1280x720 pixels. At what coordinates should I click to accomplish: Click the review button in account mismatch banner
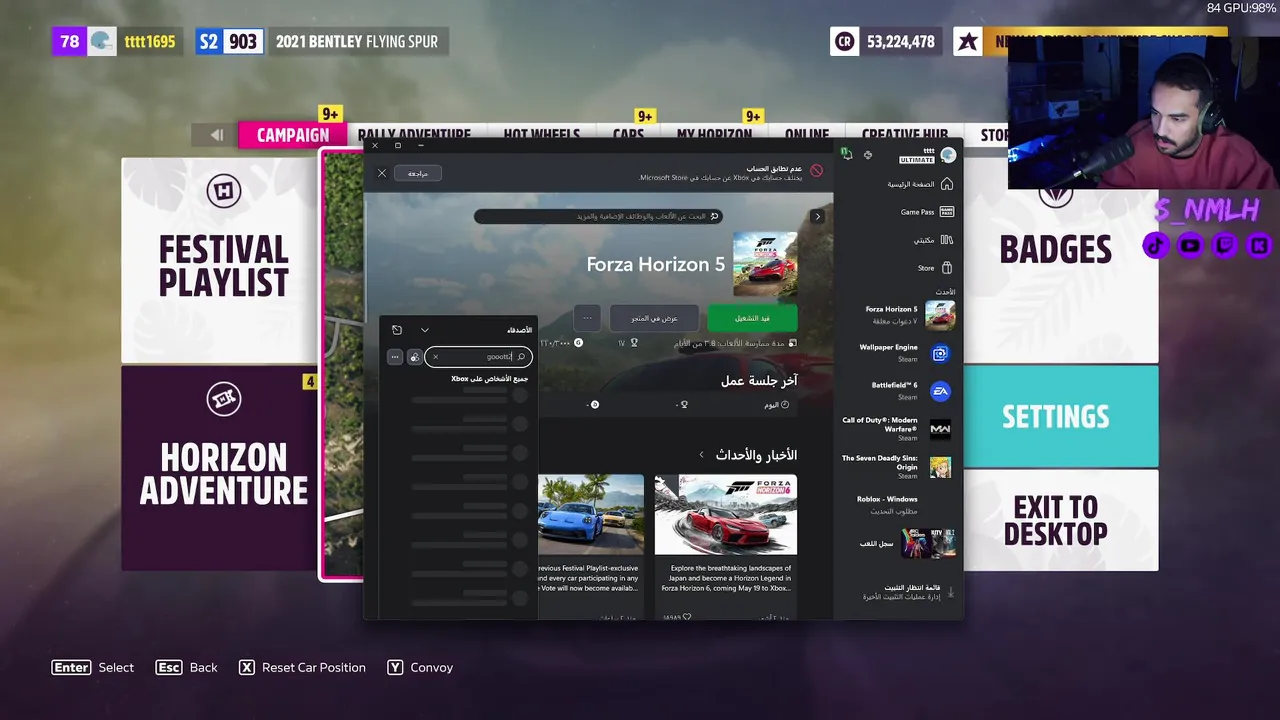point(418,173)
